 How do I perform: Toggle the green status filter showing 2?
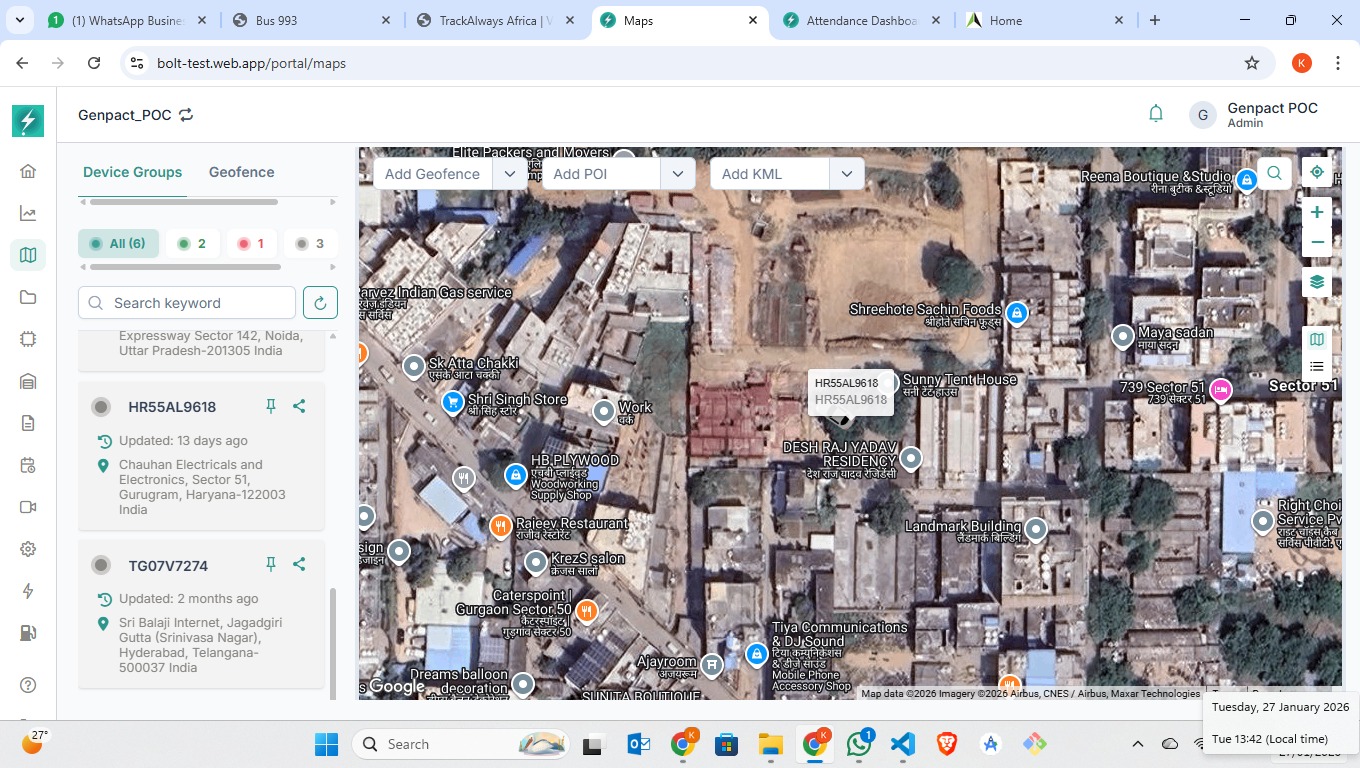pos(192,243)
